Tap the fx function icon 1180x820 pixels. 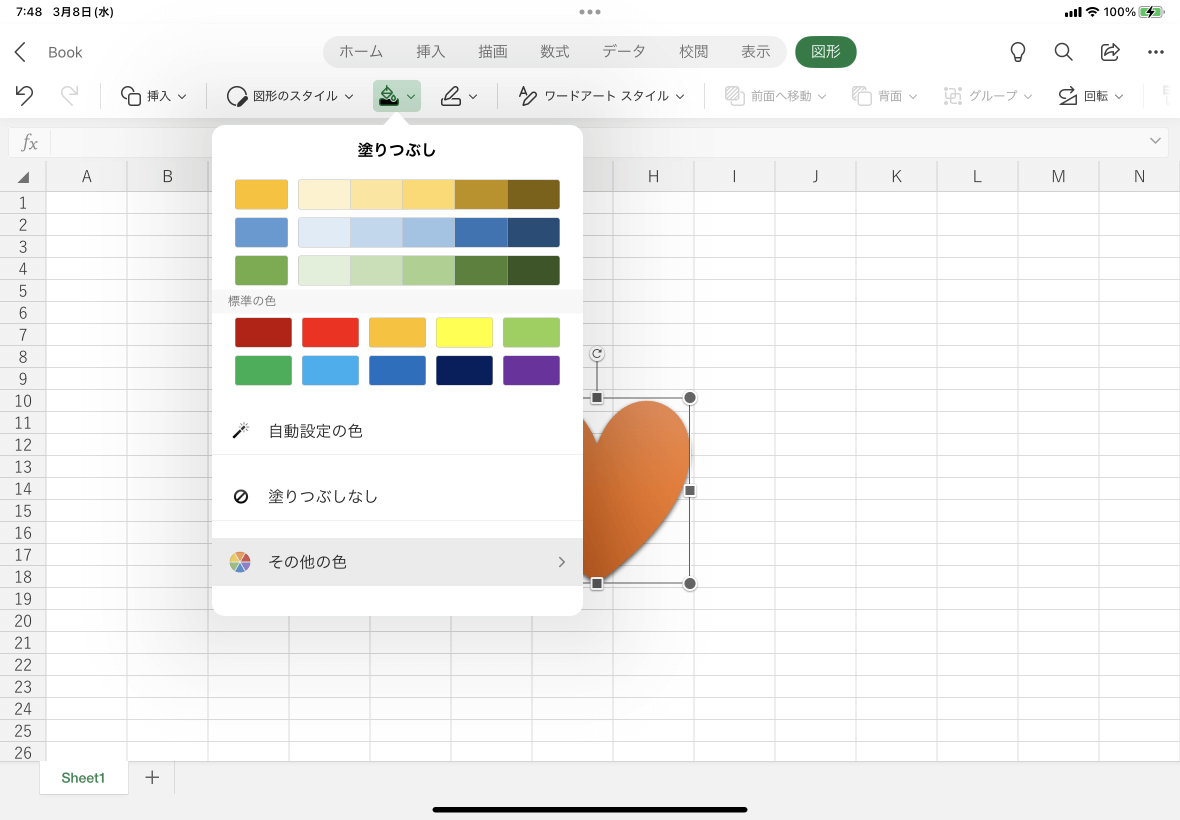(29, 142)
